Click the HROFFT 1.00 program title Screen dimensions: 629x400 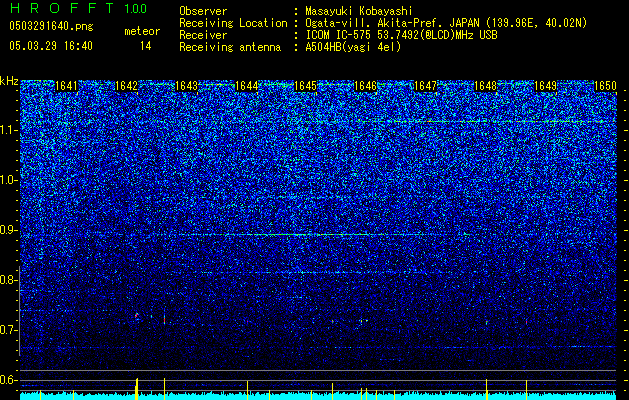(x=78, y=8)
